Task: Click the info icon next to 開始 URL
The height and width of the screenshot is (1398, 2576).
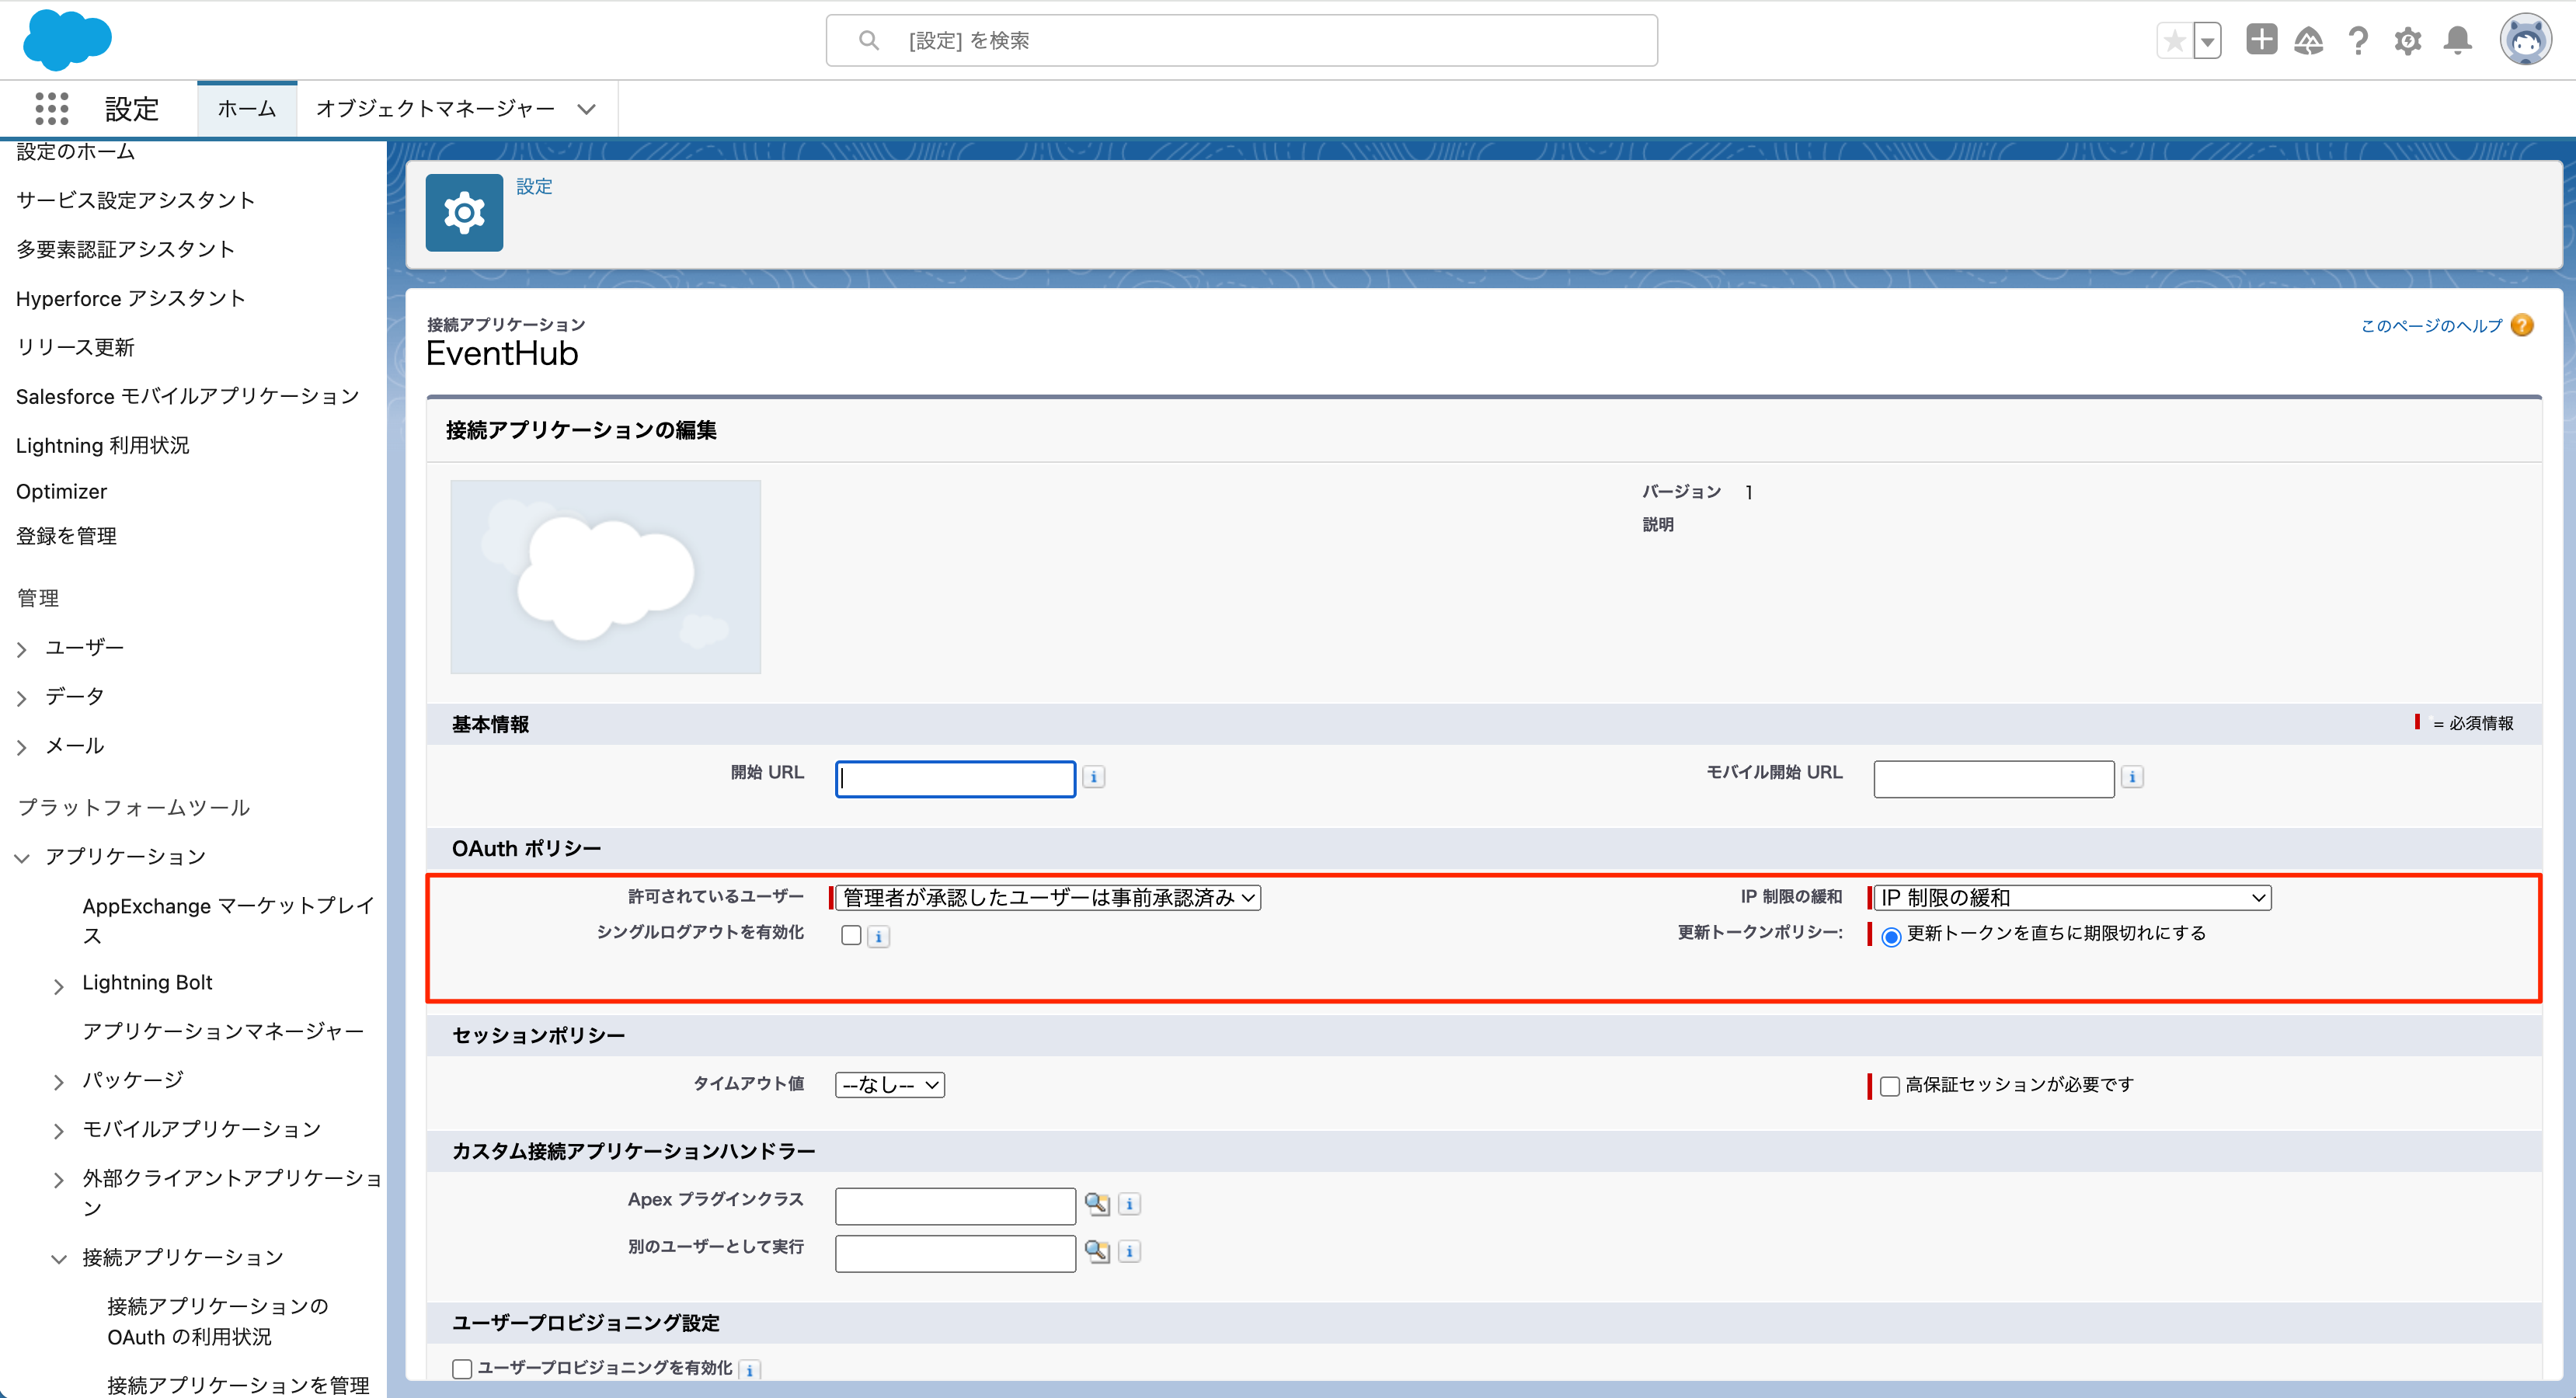Action: point(1094,777)
